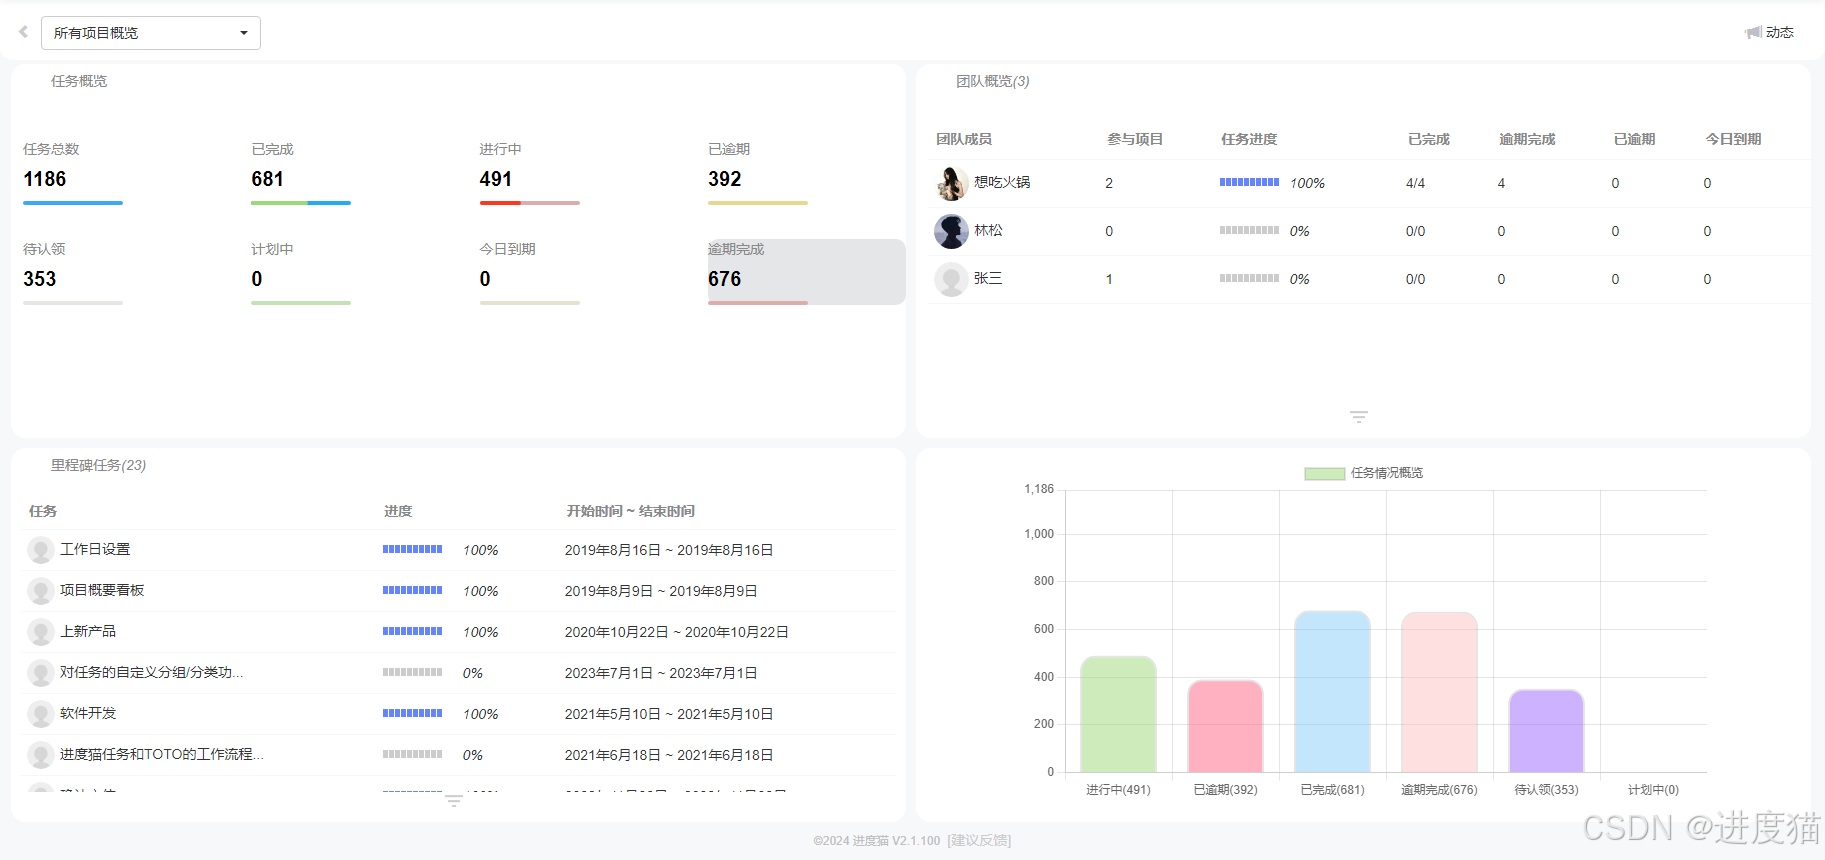This screenshot has height=860, width=1825.
Task: Click the 参与项目 column header
Action: coord(1135,139)
